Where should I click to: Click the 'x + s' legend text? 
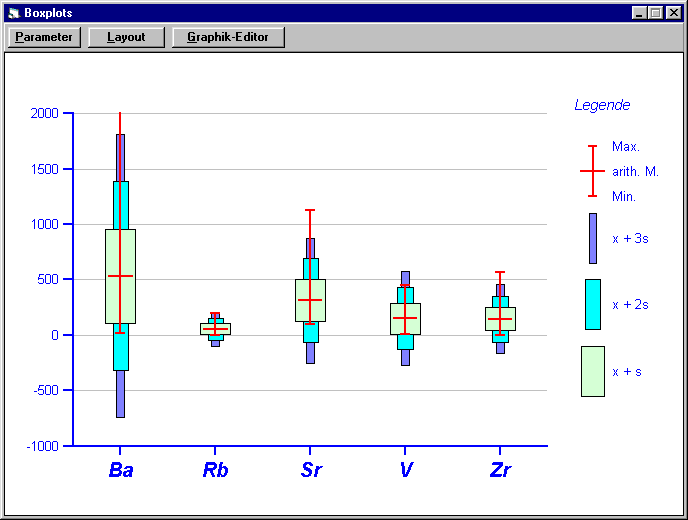point(627,372)
